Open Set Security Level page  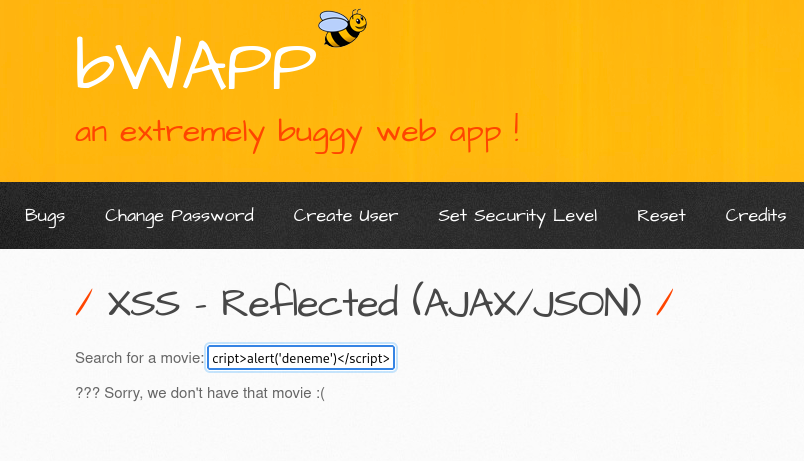pyautogui.click(x=517, y=216)
